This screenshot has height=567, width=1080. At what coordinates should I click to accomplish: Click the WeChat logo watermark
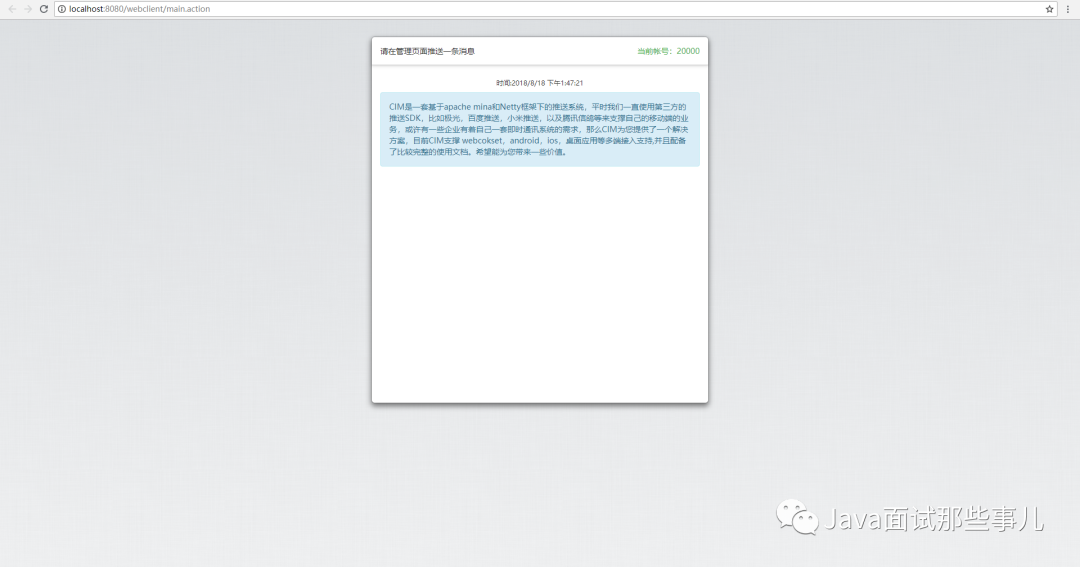[x=798, y=518]
